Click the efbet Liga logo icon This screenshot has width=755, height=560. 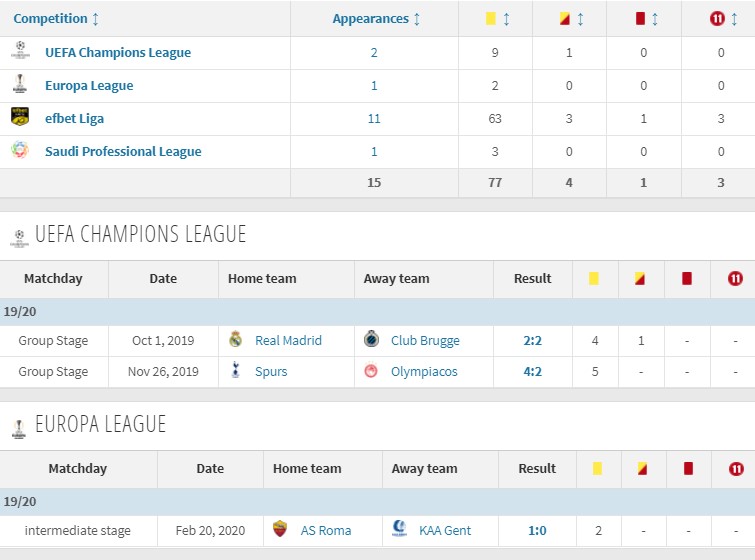[20, 117]
